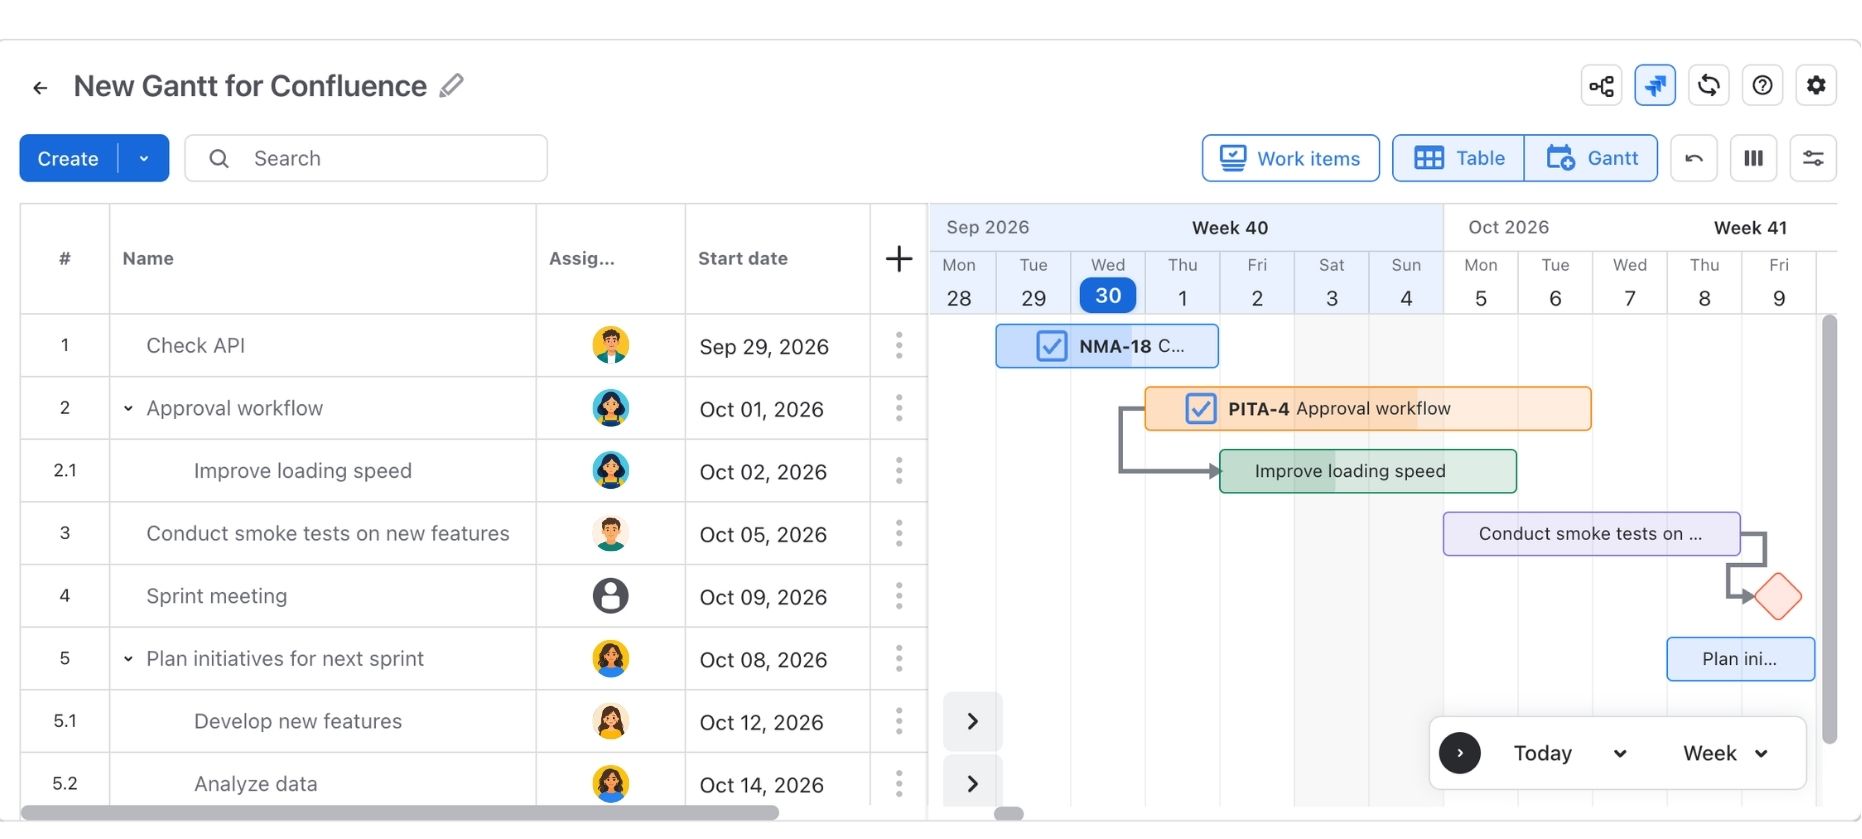
Task: Switch to the Table view tab
Action: (1459, 158)
